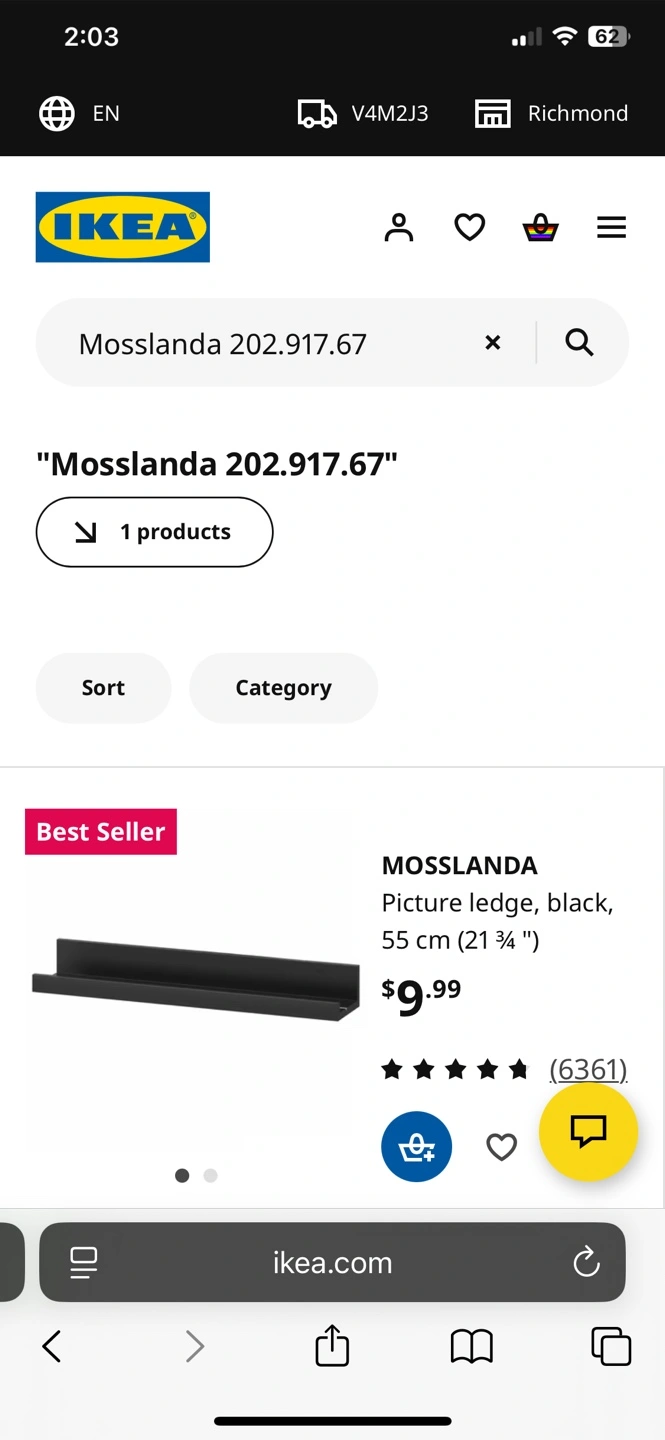Open the account profile icon
665x1440 pixels.
[x=399, y=228]
